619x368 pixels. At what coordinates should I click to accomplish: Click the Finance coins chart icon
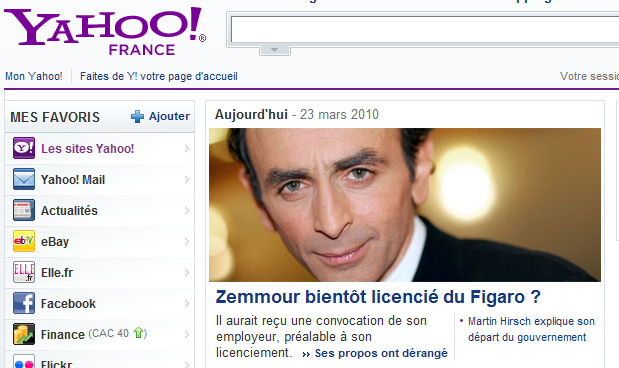24,334
